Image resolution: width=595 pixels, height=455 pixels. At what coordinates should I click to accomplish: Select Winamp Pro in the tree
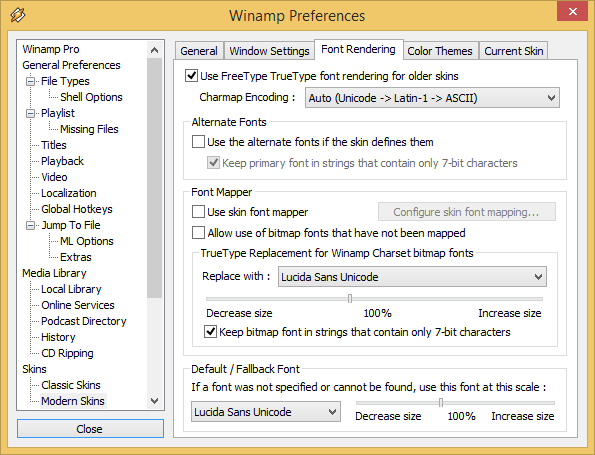click(x=51, y=49)
